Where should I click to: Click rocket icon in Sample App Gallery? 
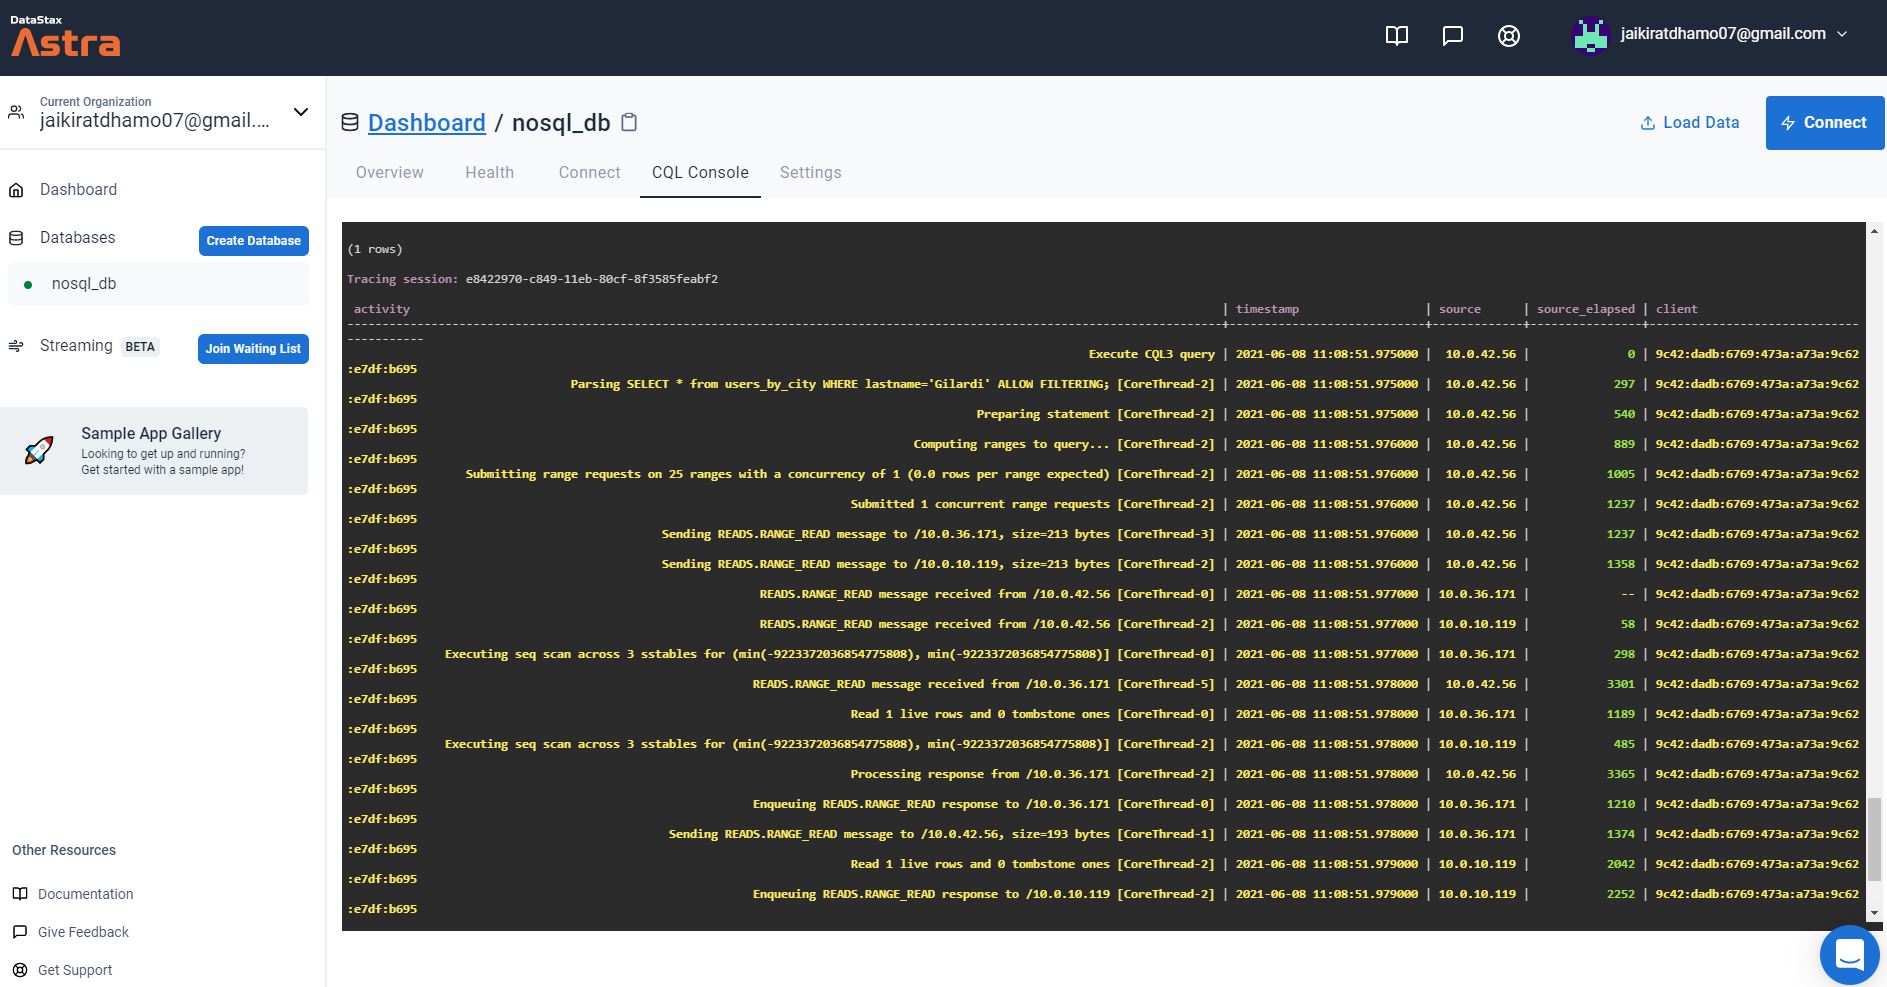[x=41, y=450]
